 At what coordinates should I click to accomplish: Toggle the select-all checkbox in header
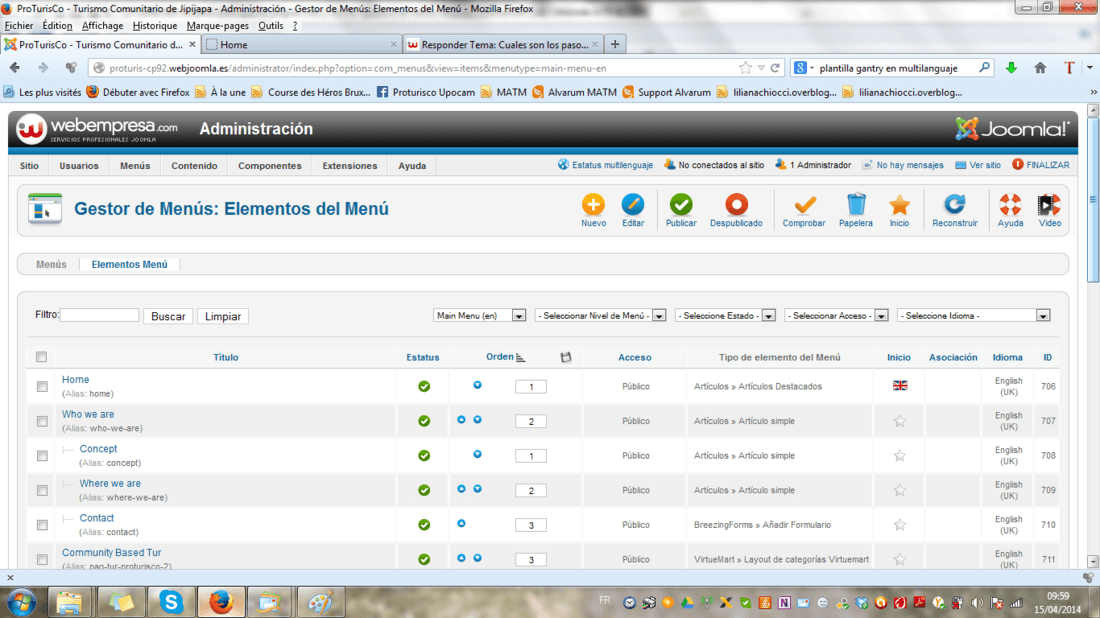click(41, 357)
